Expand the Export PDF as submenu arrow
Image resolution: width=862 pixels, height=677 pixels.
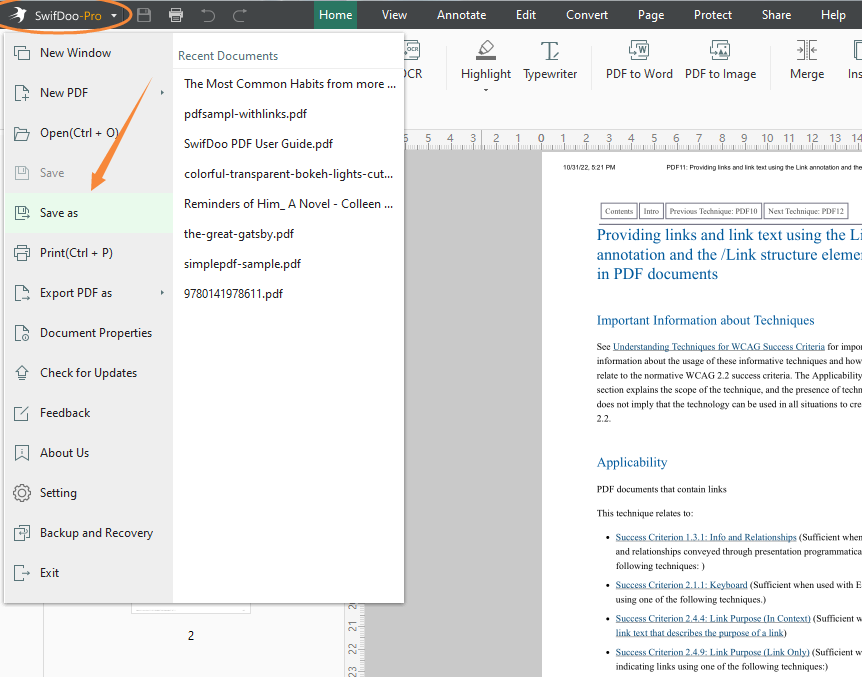coord(162,293)
